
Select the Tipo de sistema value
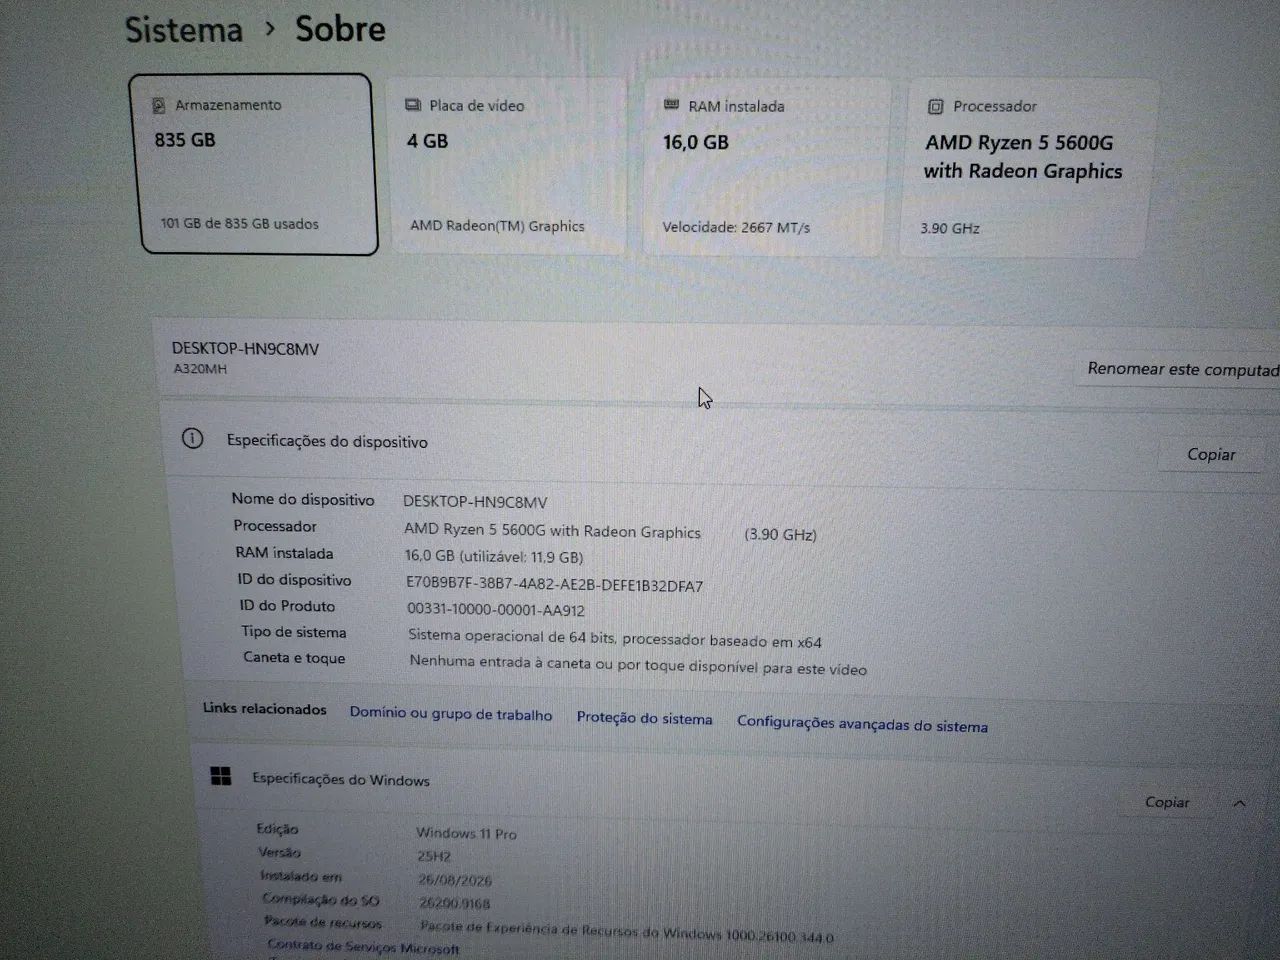point(615,638)
